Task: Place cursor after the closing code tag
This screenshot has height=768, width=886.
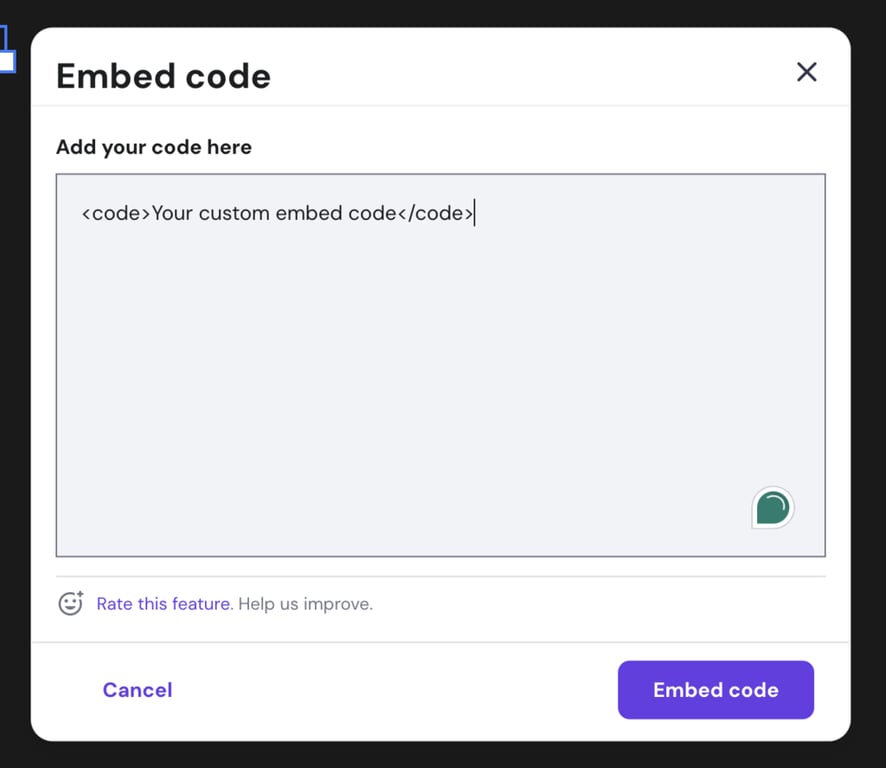Action: 475,212
